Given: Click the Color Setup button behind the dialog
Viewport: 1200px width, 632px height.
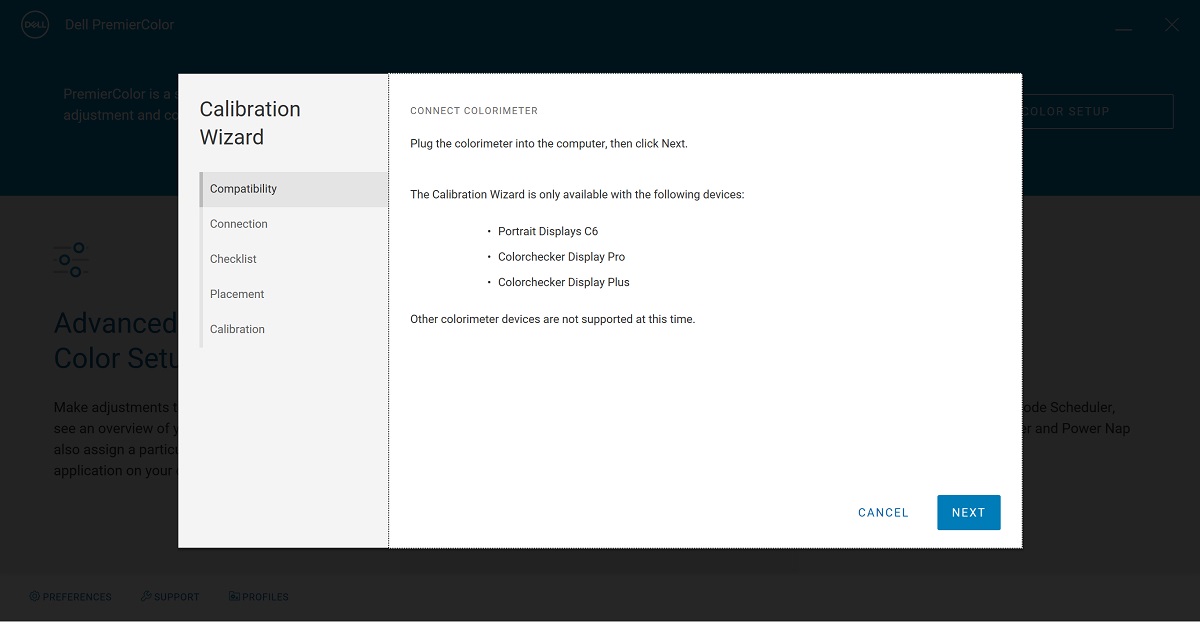Looking at the screenshot, I should (1097, 111).
